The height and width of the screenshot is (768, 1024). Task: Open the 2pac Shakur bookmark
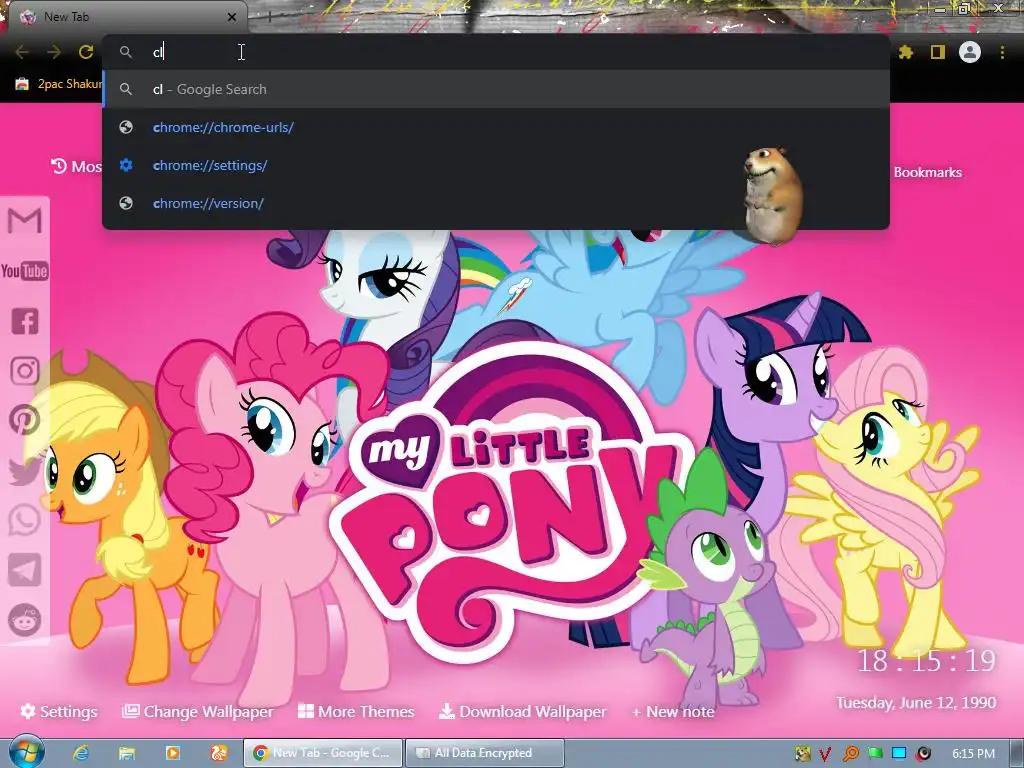pos(59,84)
